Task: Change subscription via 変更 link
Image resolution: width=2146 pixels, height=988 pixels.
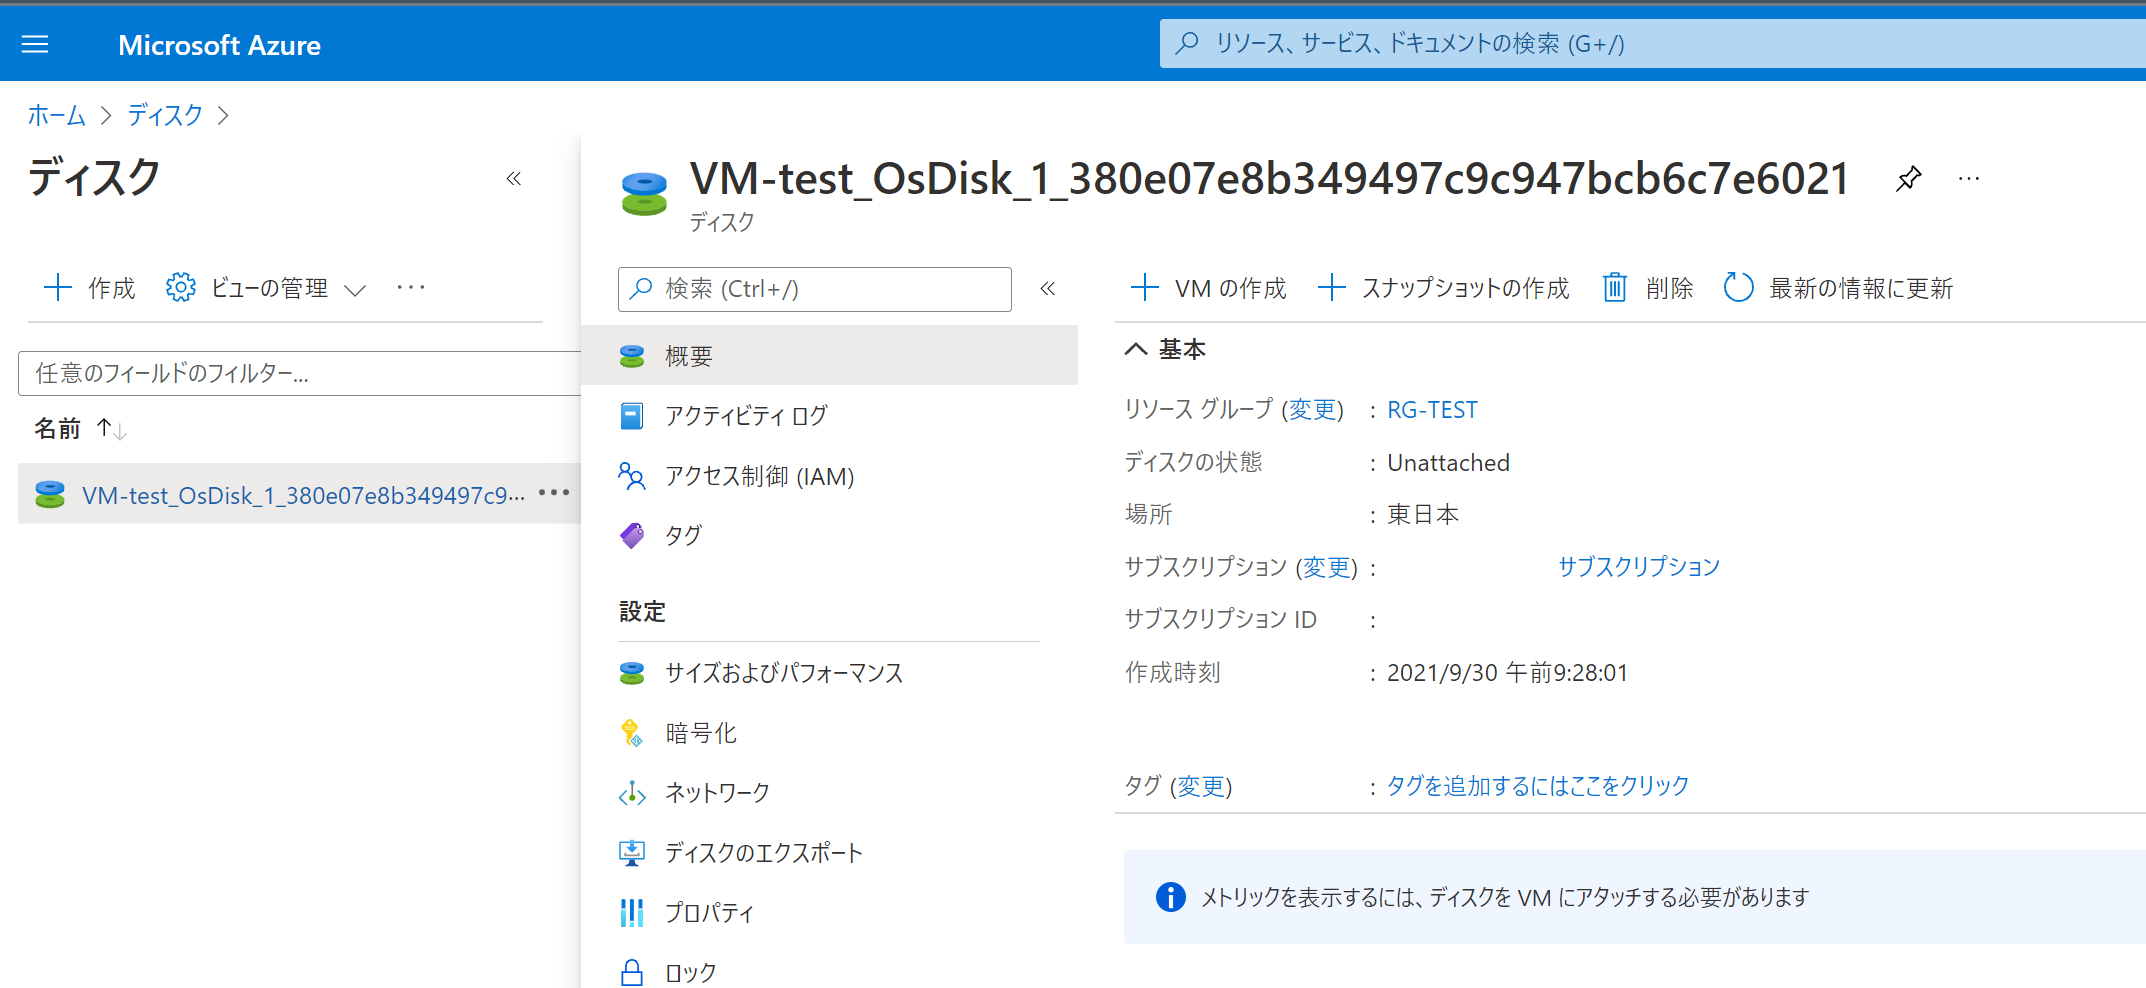Action: pyautogui.click(x=1327, y=568)
